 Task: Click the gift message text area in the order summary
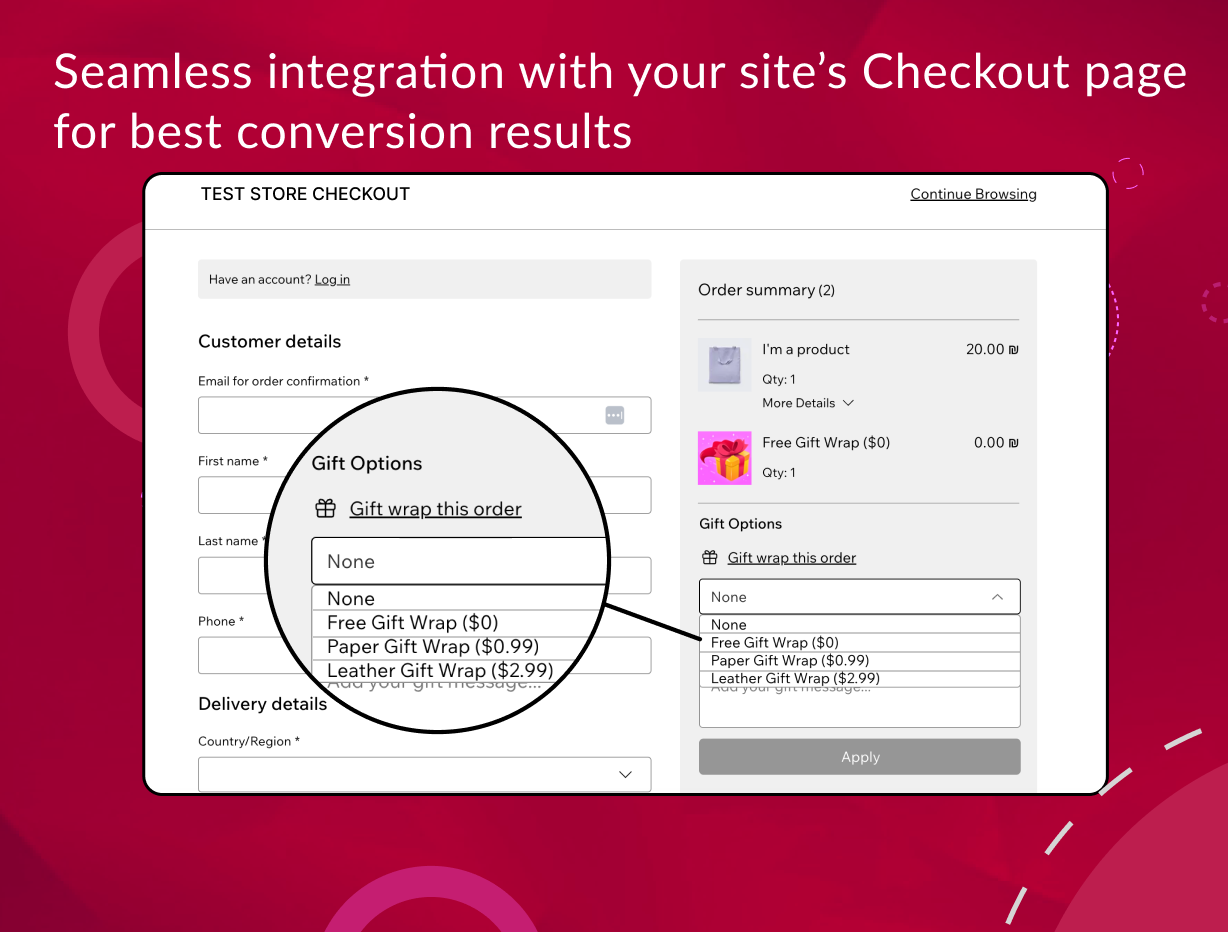pos(860,707)
